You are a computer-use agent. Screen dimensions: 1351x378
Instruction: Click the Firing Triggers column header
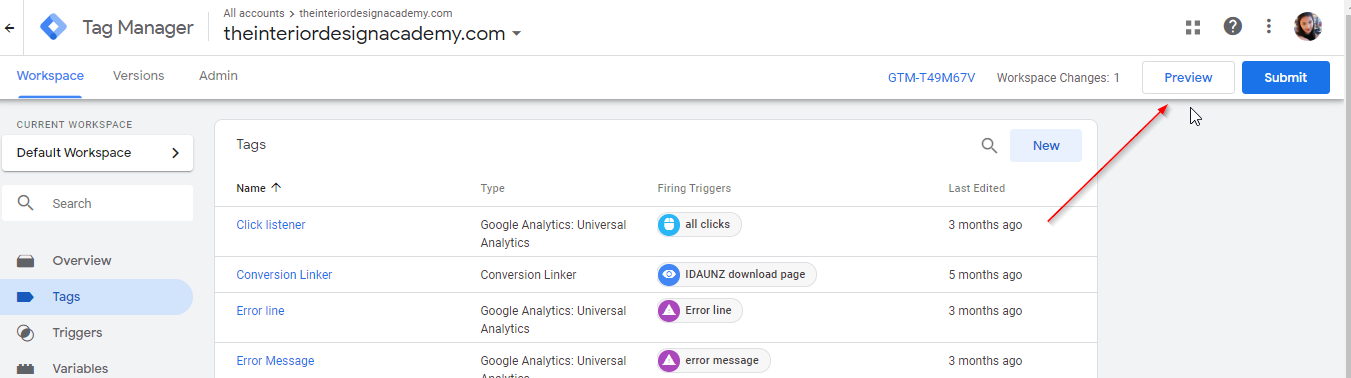pos(694,188)
